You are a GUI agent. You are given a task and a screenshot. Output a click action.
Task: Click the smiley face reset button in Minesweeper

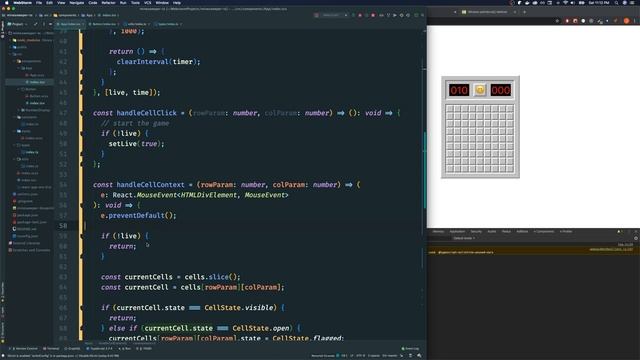point(480,90)
